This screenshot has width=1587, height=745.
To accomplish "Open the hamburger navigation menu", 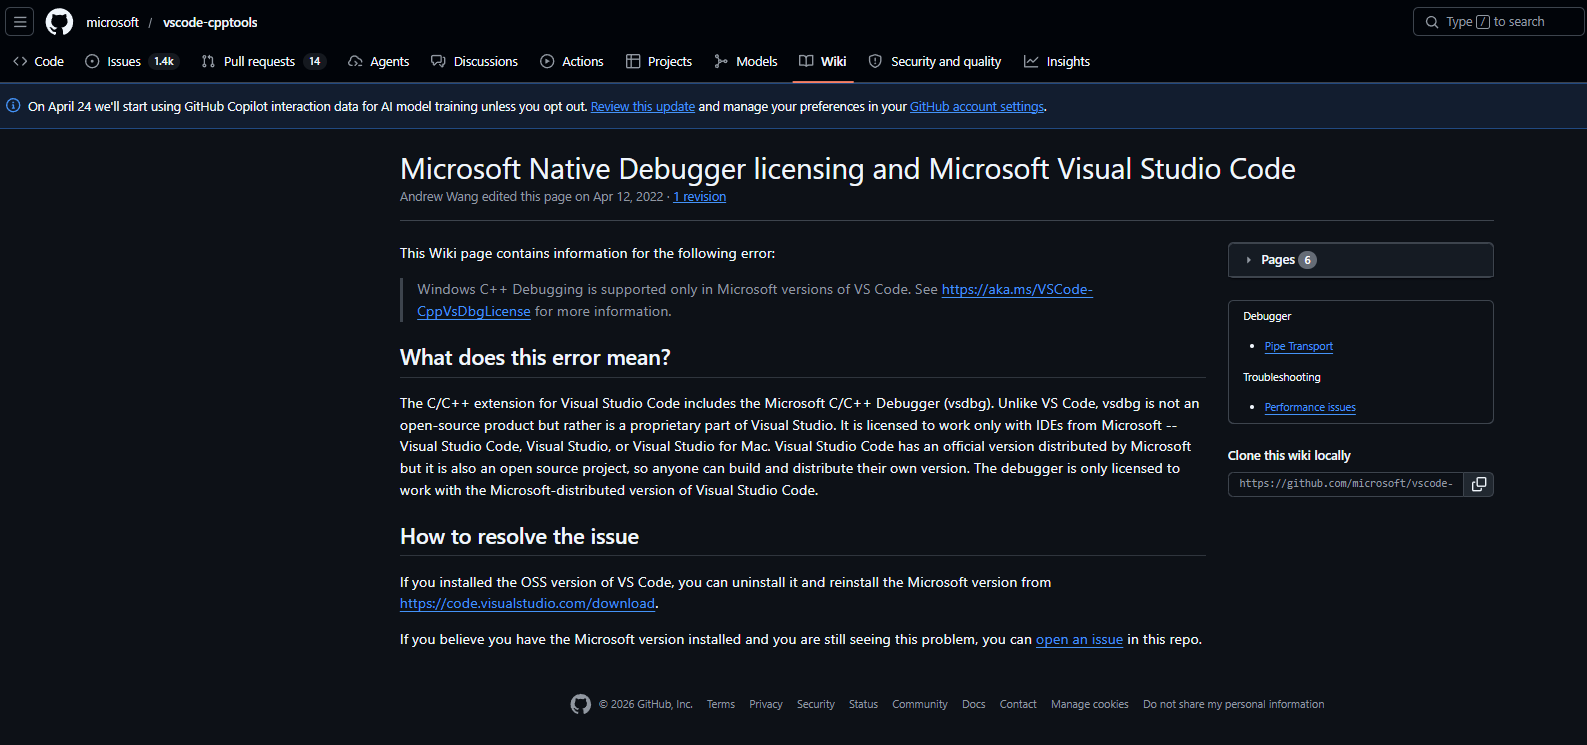I will pos(20,21).
